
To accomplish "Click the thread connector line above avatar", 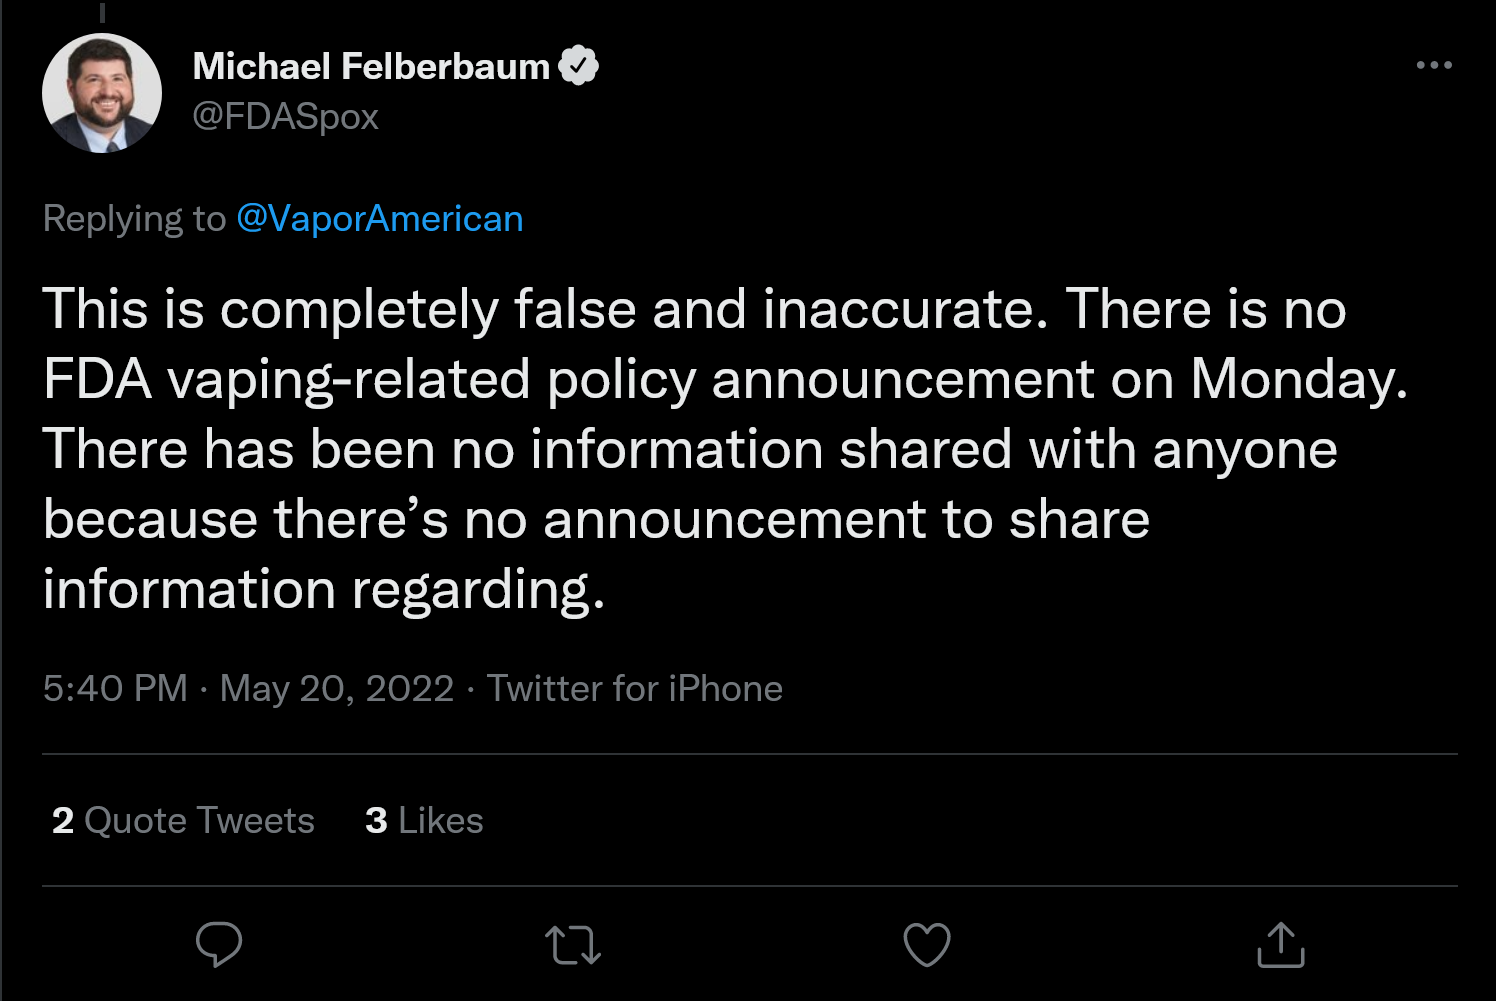I will (x=102, y=12).
